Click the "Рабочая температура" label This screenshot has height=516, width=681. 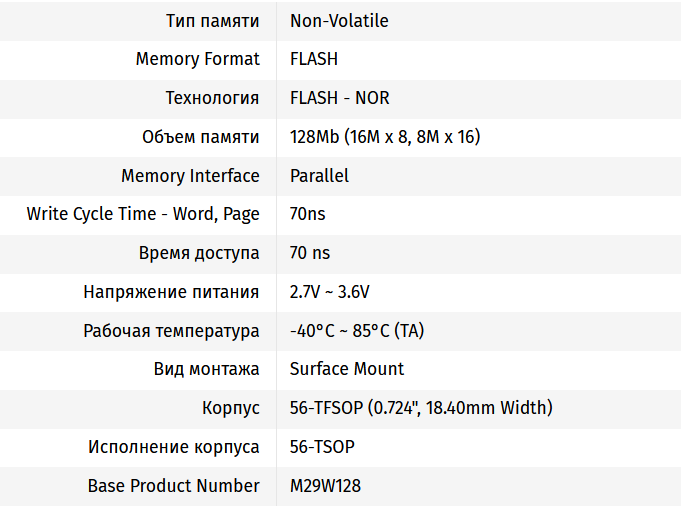pos(171,331)
